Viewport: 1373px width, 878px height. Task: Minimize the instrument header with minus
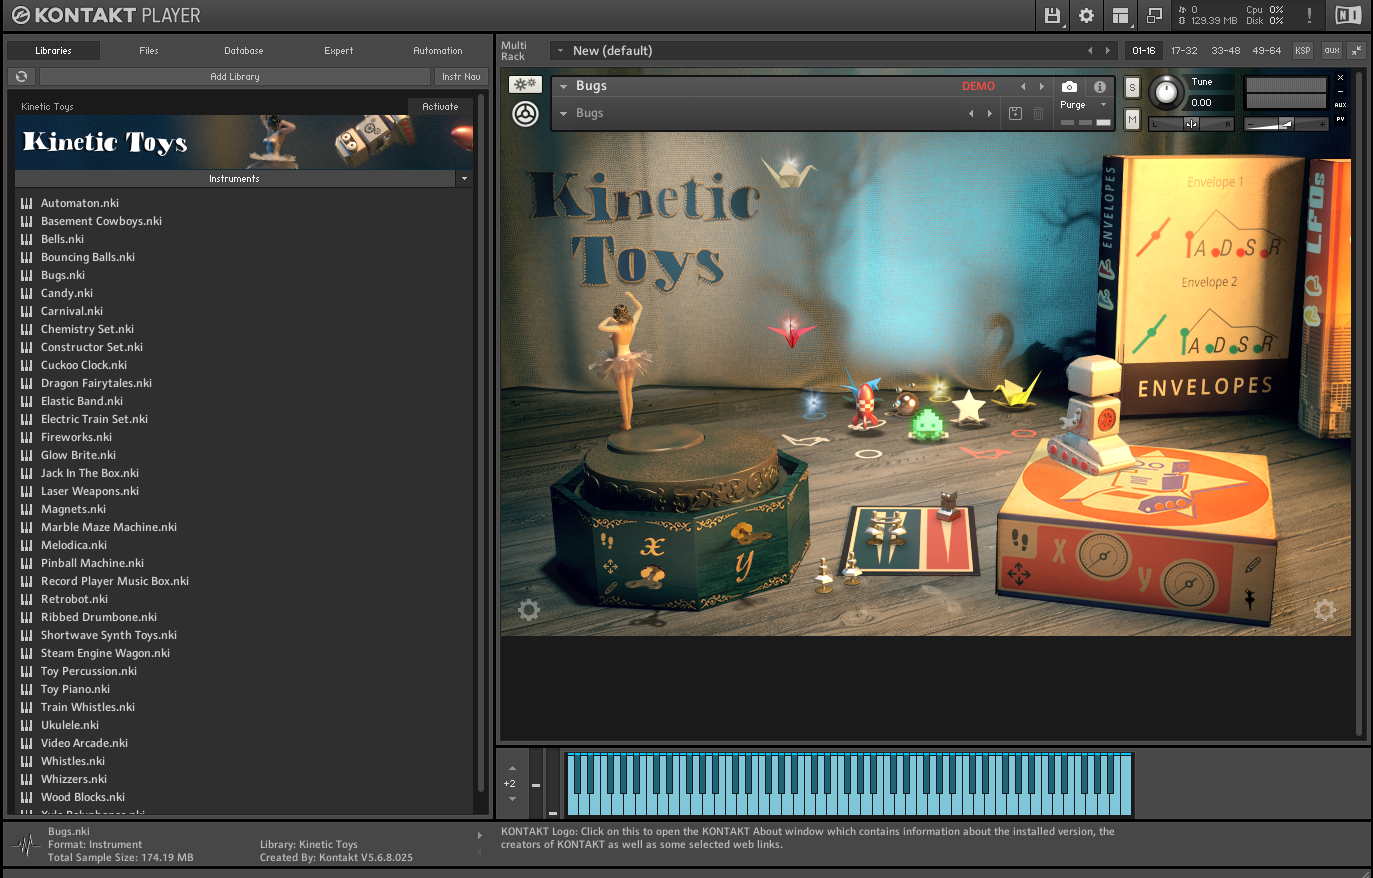tap(1340, 91)
